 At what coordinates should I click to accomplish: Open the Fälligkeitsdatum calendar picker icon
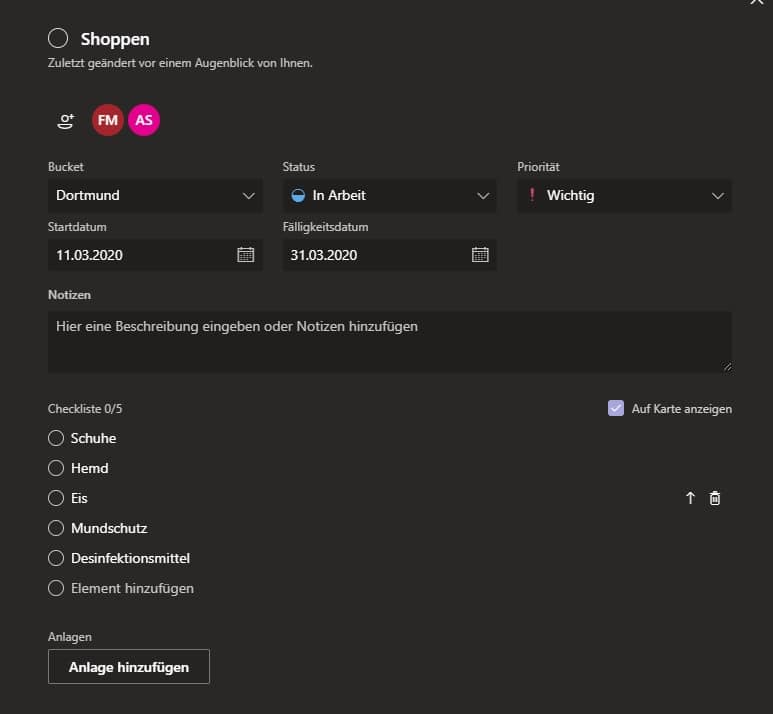[480, 255]
